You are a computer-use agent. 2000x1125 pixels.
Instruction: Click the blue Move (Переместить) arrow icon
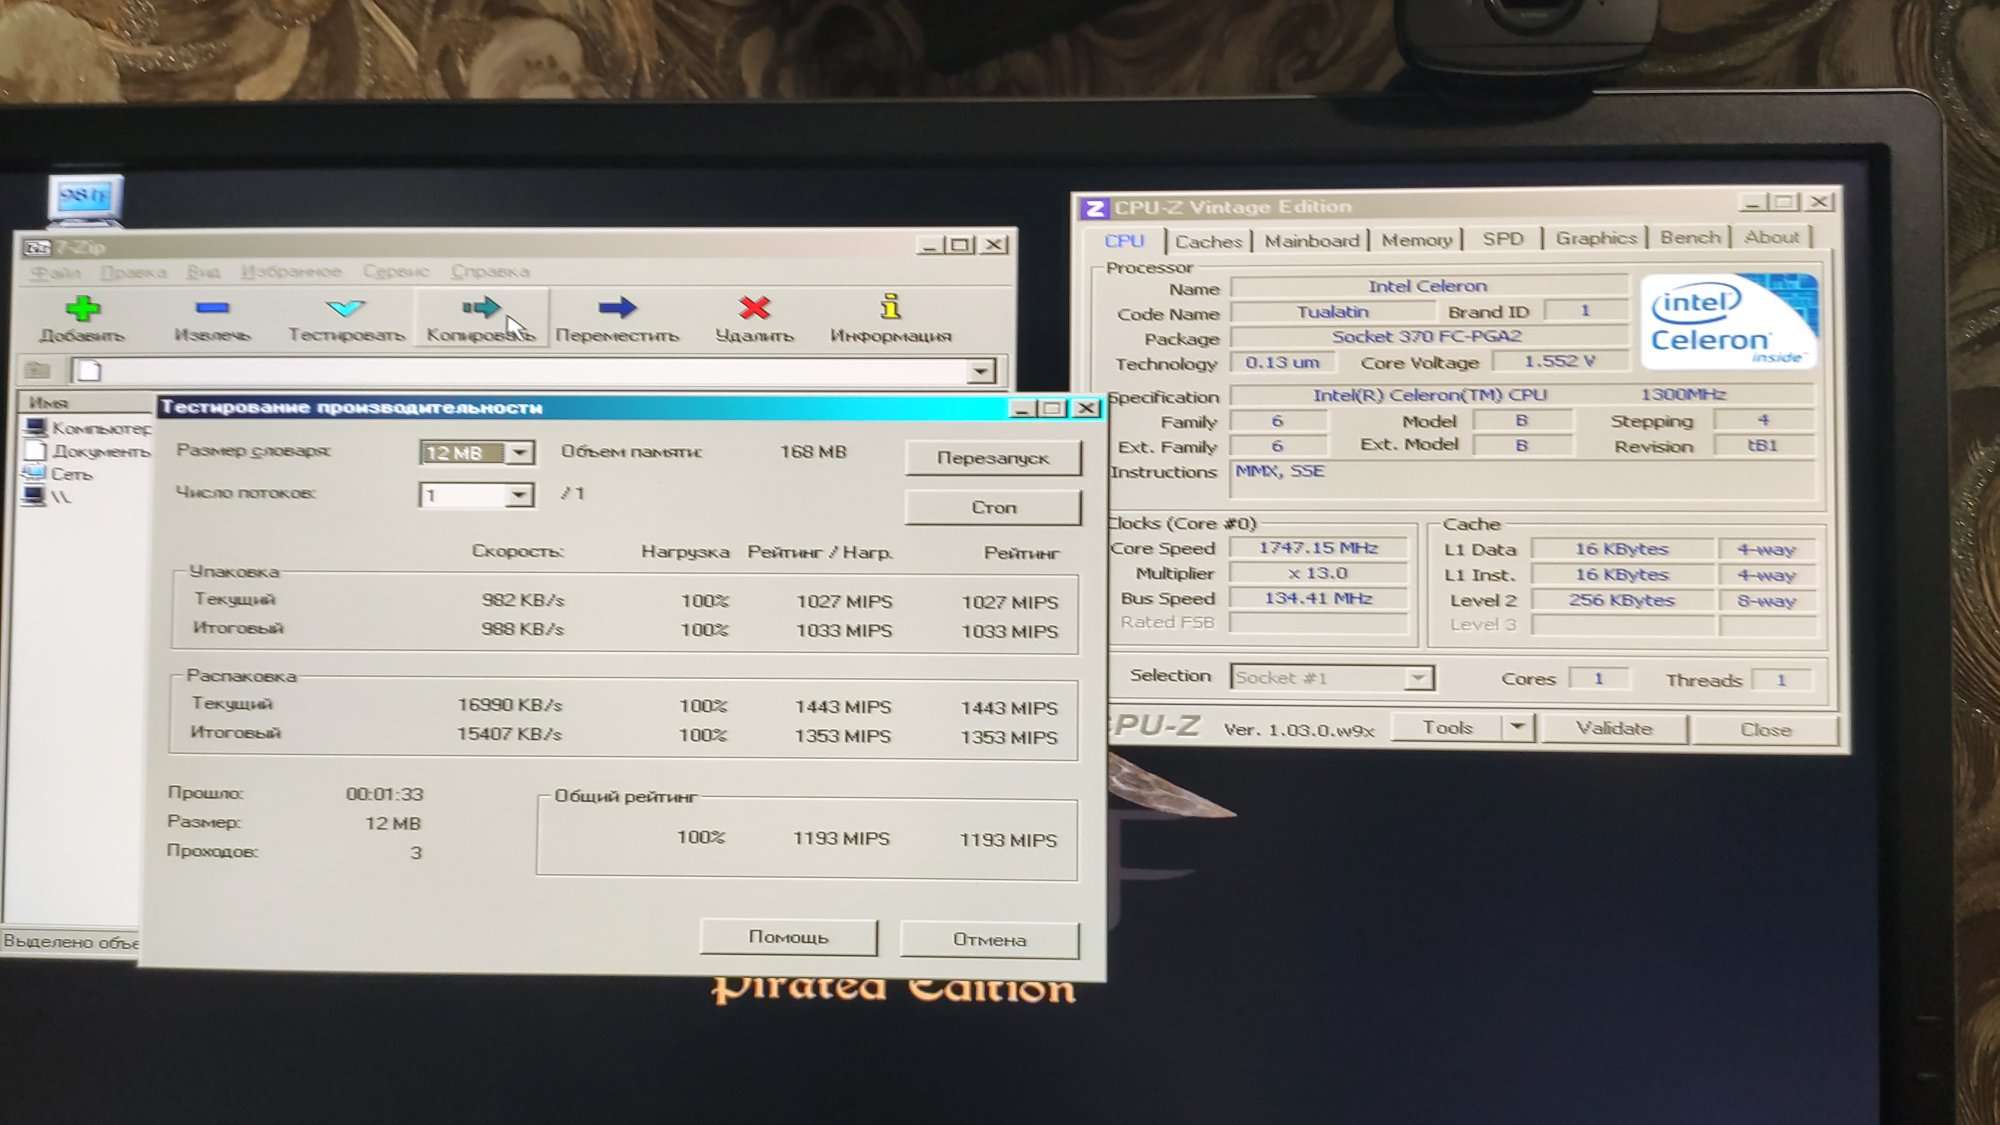(x=616, y=307)
